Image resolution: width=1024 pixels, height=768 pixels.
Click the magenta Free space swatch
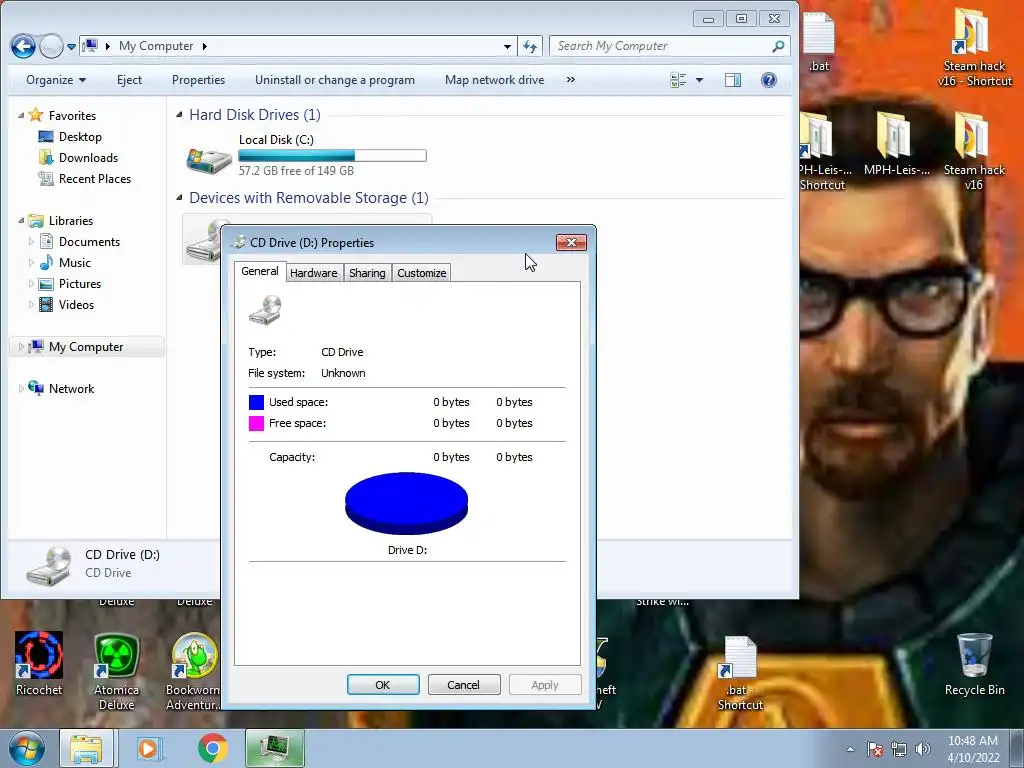[x=256, y=423]
